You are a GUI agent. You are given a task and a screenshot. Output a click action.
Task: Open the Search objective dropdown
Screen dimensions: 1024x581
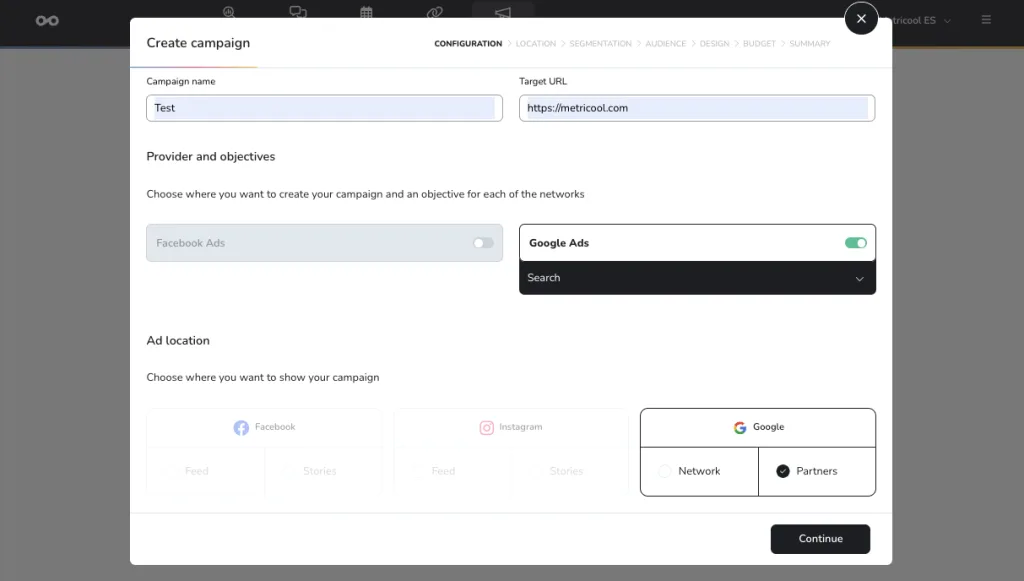pyautogui.click(x=697, y=278)
